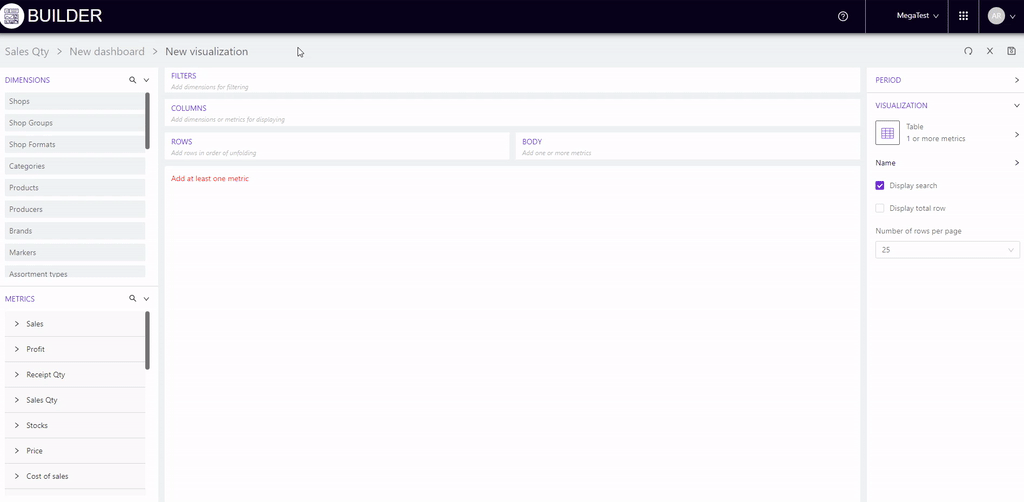Close the visualization with the X icon
Screen dimensions: 1024x503
(990, 51)
